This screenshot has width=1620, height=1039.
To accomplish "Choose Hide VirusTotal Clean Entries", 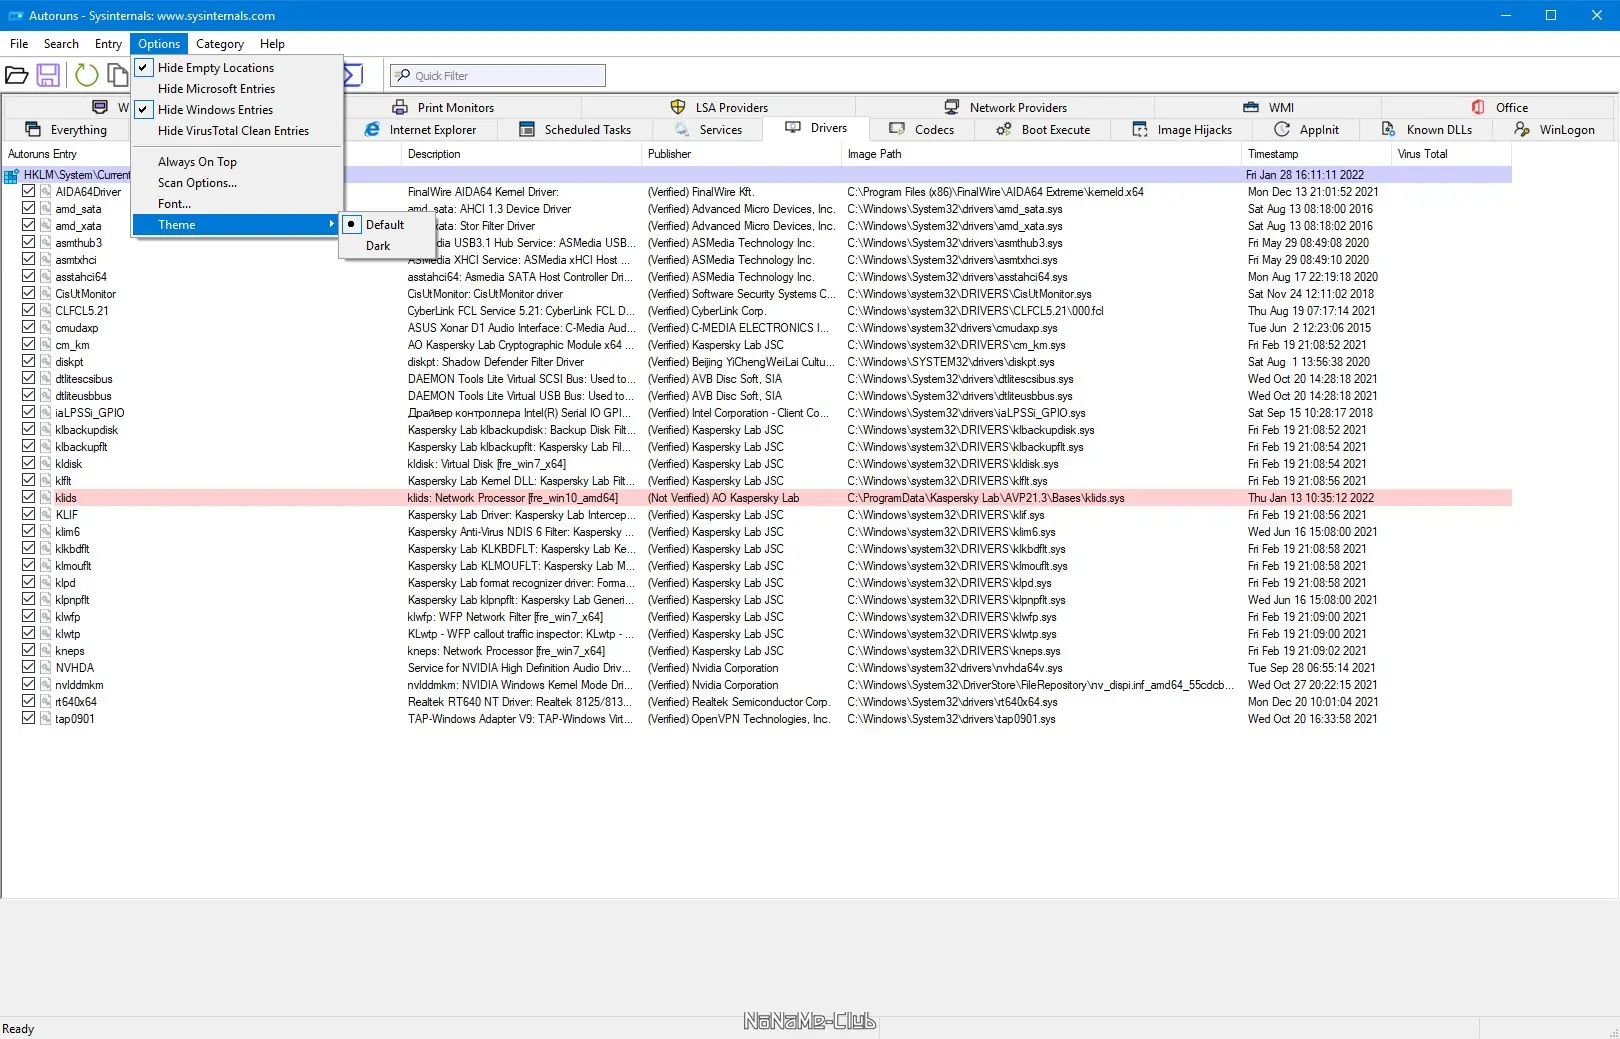I will tap(237, 131).
